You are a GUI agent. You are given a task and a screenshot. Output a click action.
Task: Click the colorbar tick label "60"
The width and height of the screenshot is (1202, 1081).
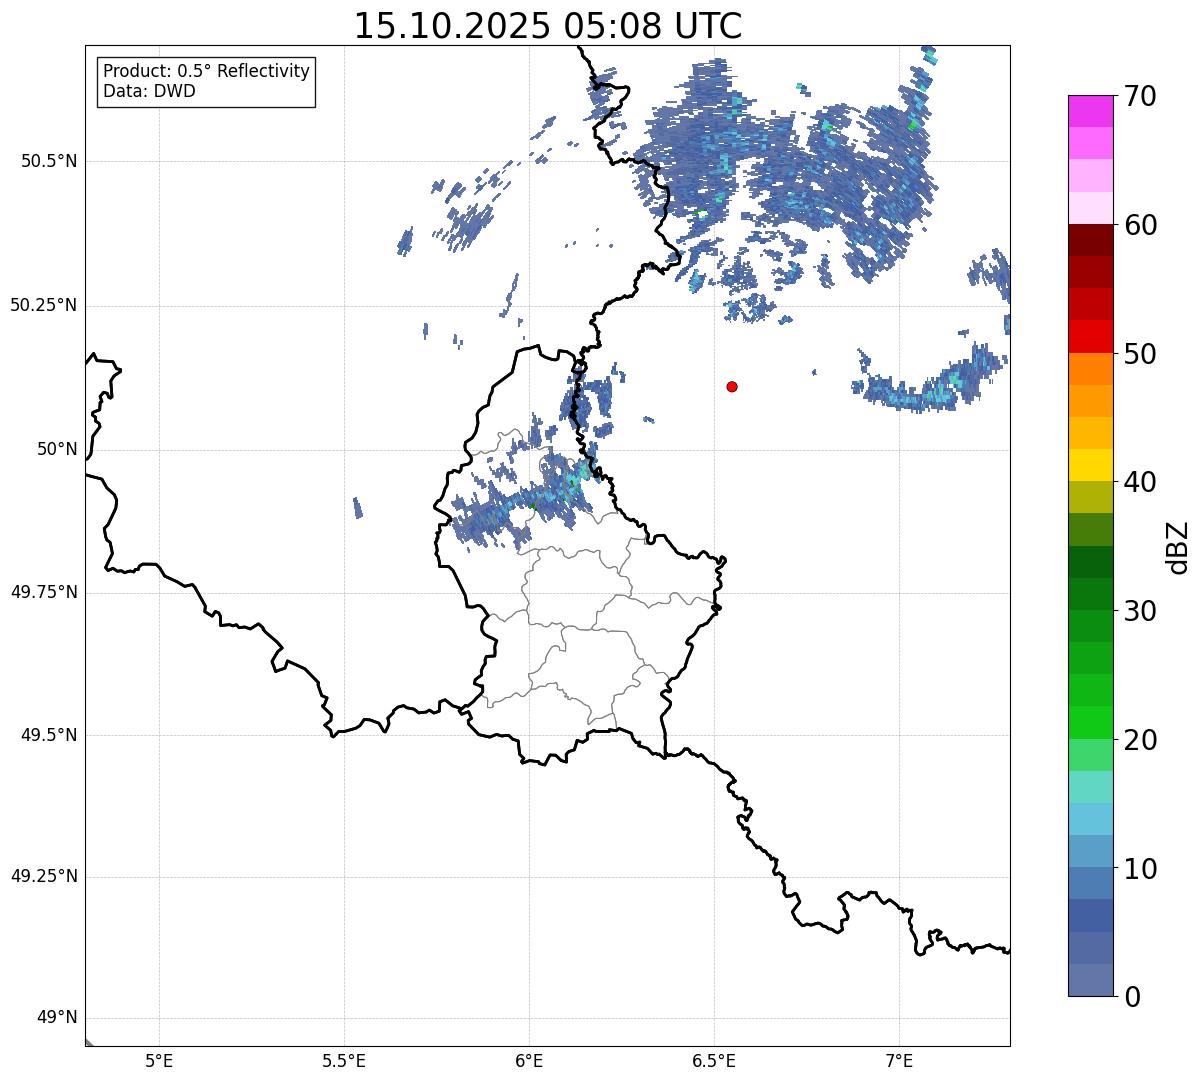pos(1140,225)
